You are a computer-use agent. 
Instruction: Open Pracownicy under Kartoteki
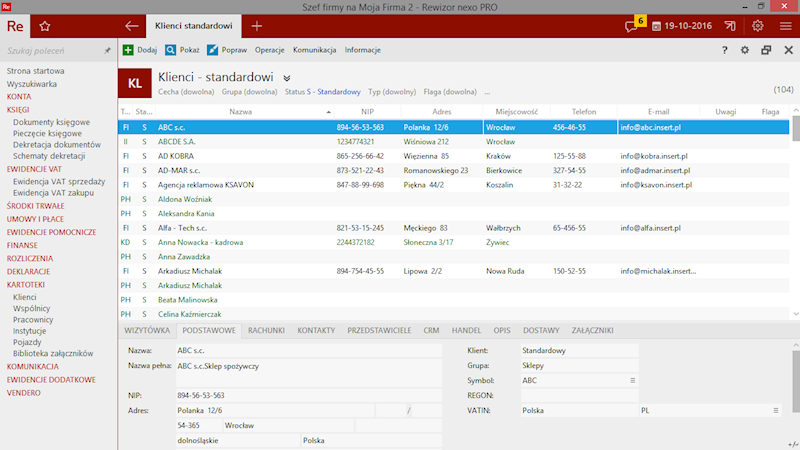(x=33, y=320)
